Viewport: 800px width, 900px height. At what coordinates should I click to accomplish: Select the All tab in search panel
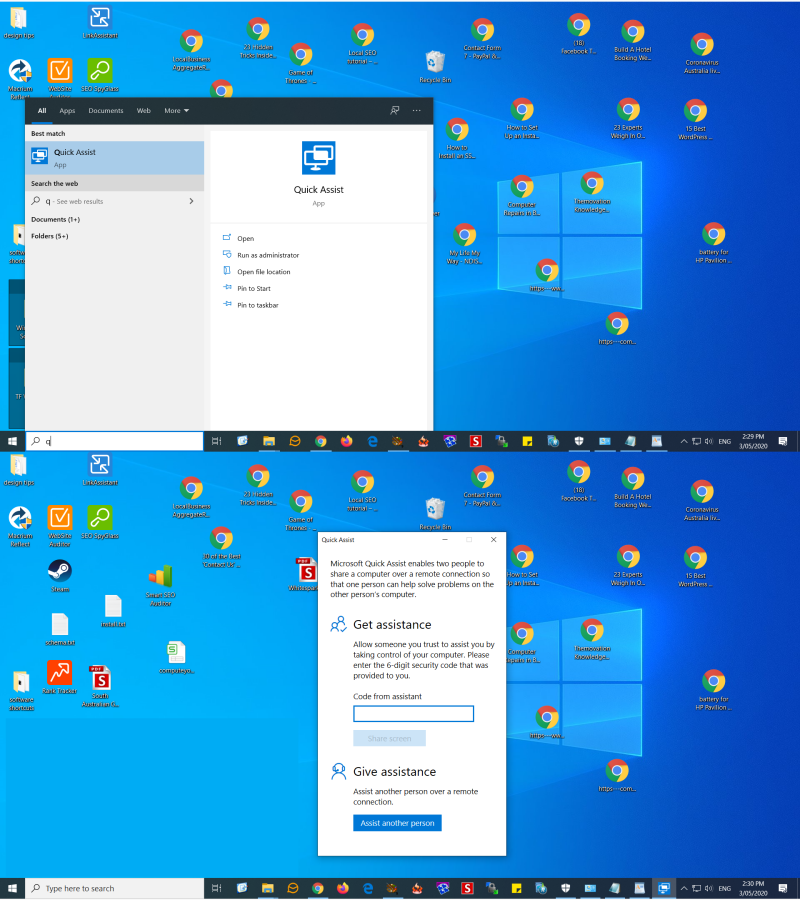point(42,111)
